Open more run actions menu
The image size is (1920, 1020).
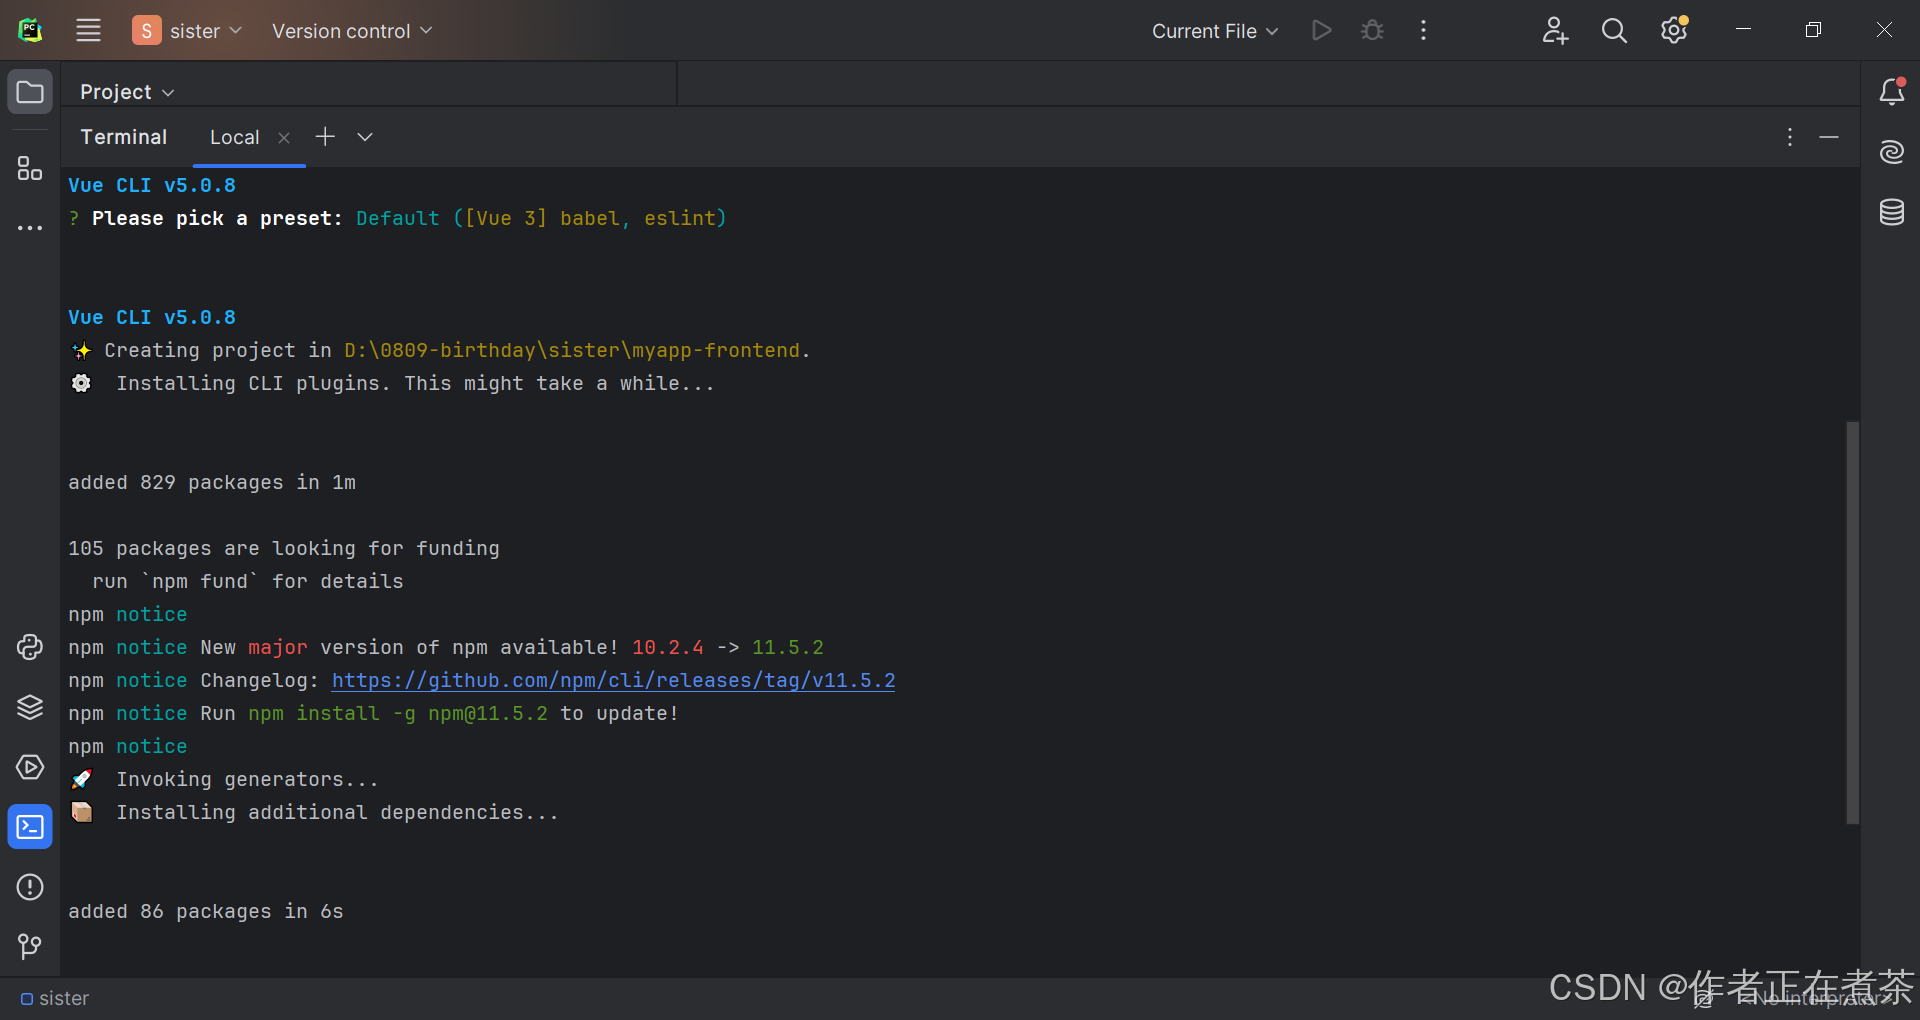(x=1423, y=30)
